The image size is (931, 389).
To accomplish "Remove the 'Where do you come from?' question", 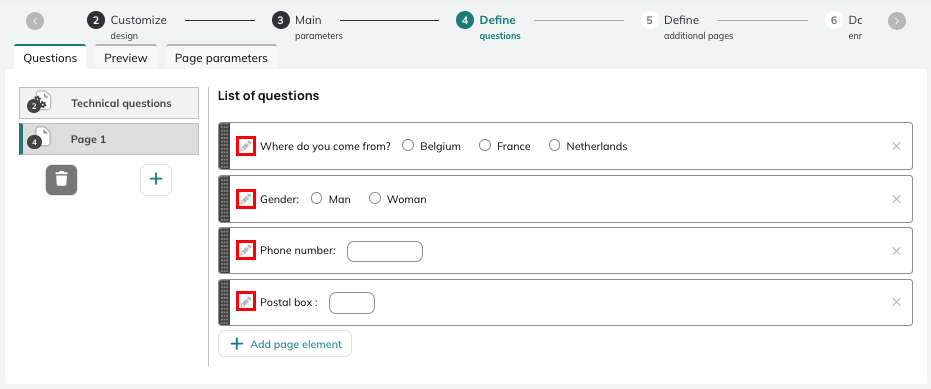I will click(x=897, y=146).
